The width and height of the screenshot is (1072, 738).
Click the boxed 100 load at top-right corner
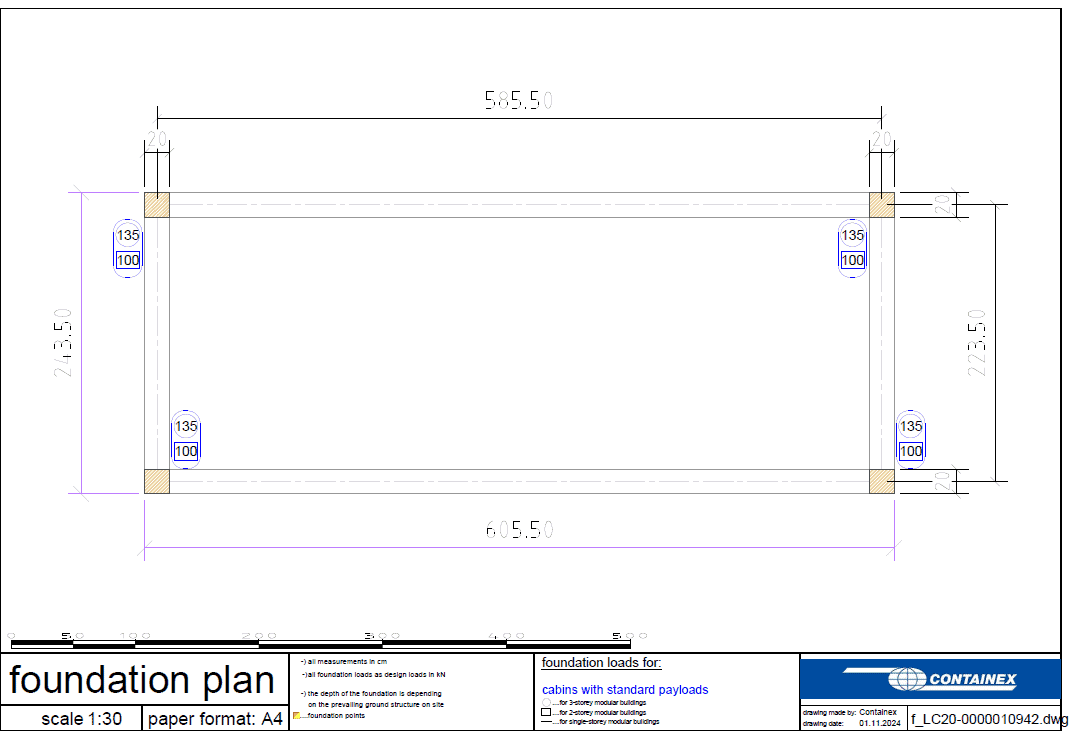(853, 260)
